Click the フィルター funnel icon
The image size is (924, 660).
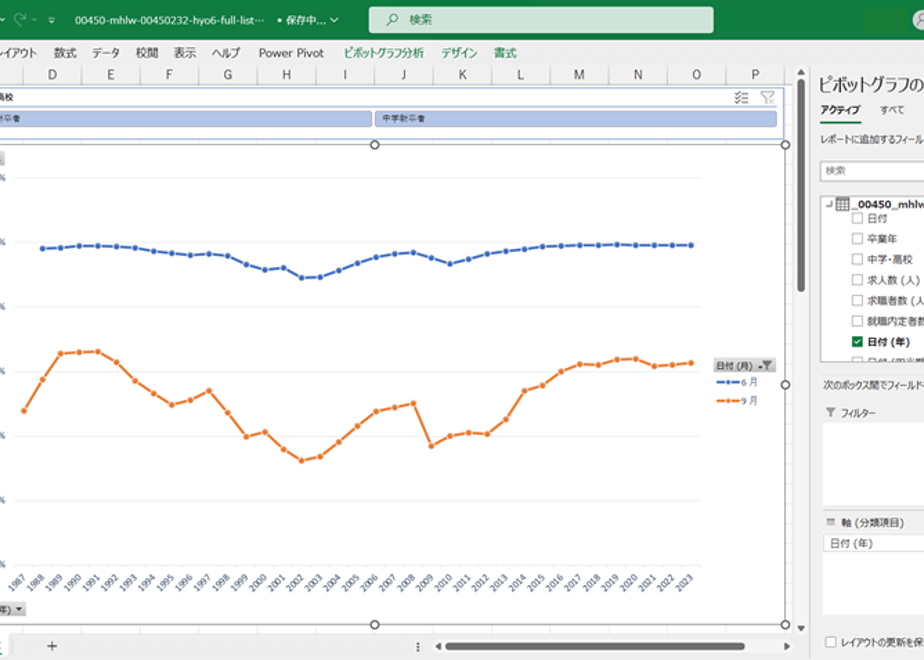point(831,412)
